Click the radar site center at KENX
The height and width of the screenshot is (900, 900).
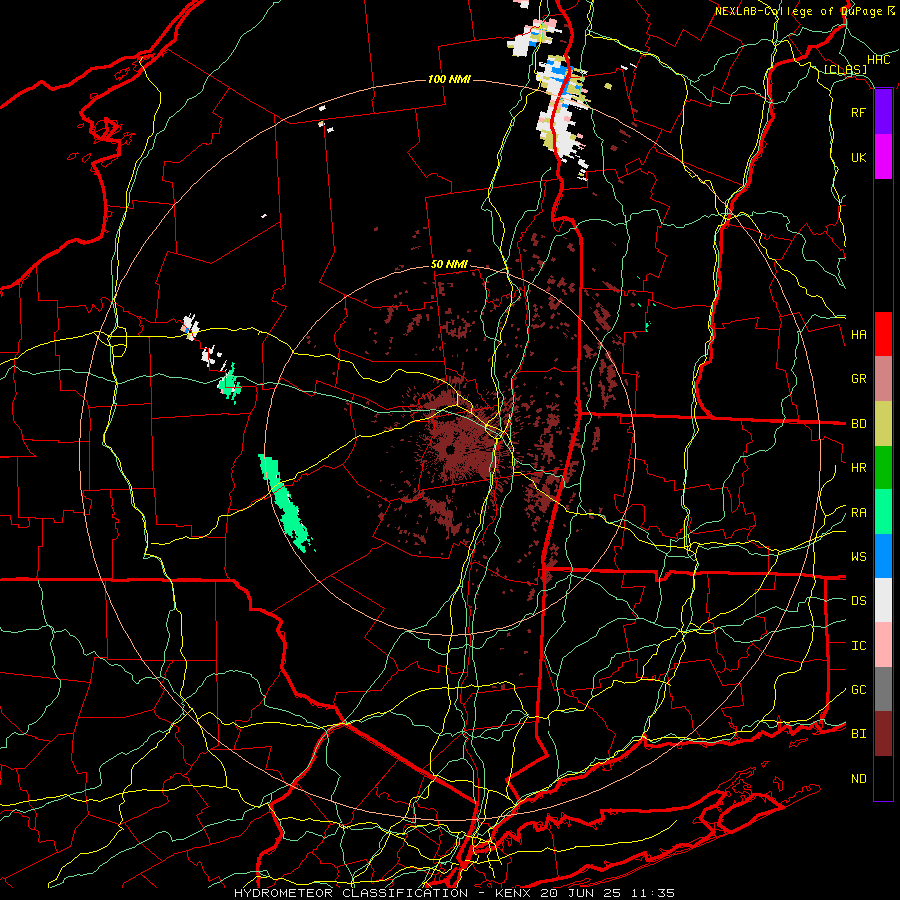(450, 449)
